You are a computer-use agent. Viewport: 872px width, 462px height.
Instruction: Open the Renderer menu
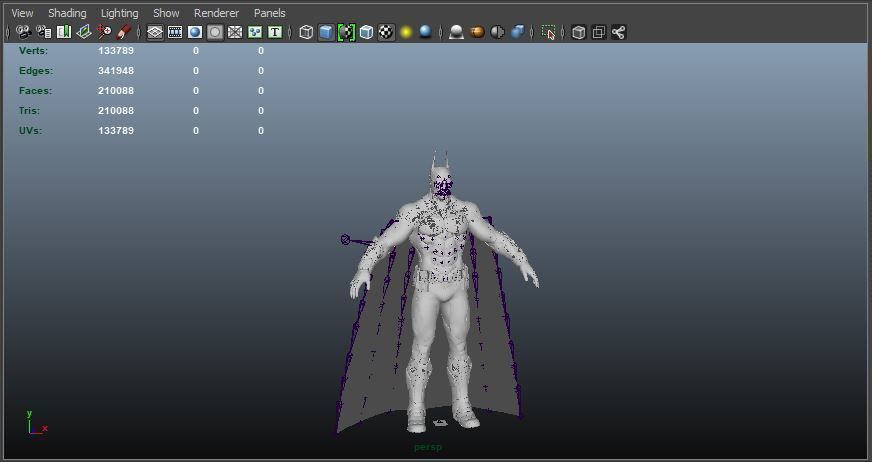(216, 13)
